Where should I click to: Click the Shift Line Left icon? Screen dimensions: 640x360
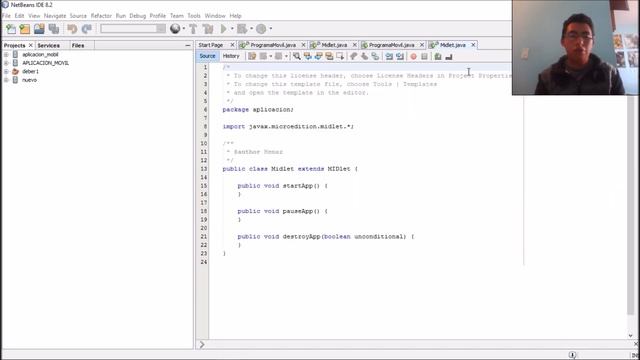(389, 56)
